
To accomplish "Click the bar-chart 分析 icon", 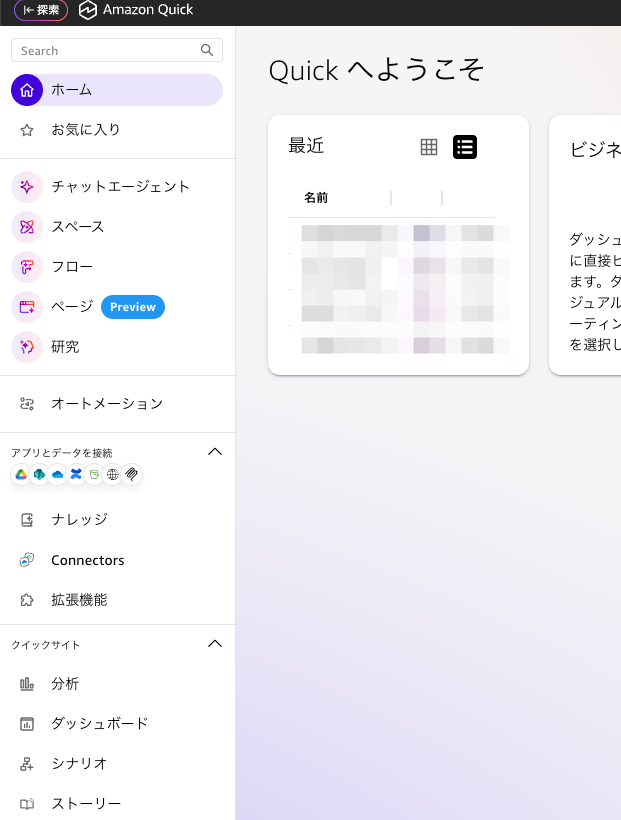I will click(27, 684).
